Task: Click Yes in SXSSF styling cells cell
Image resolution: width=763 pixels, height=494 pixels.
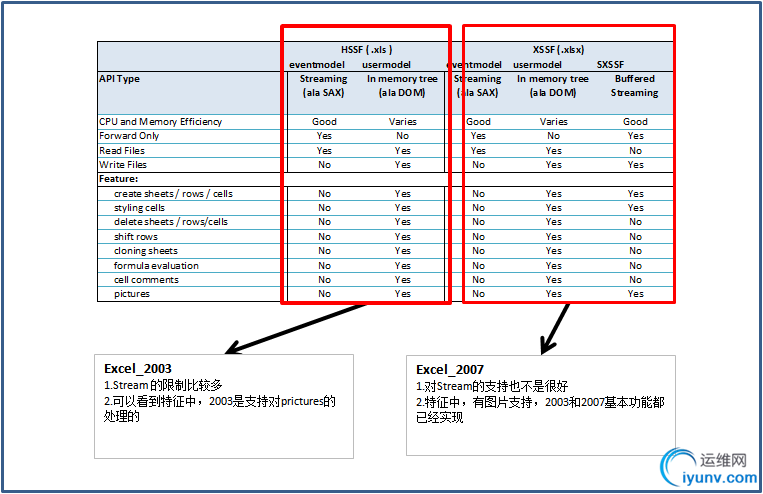Action: pos(636,208)
